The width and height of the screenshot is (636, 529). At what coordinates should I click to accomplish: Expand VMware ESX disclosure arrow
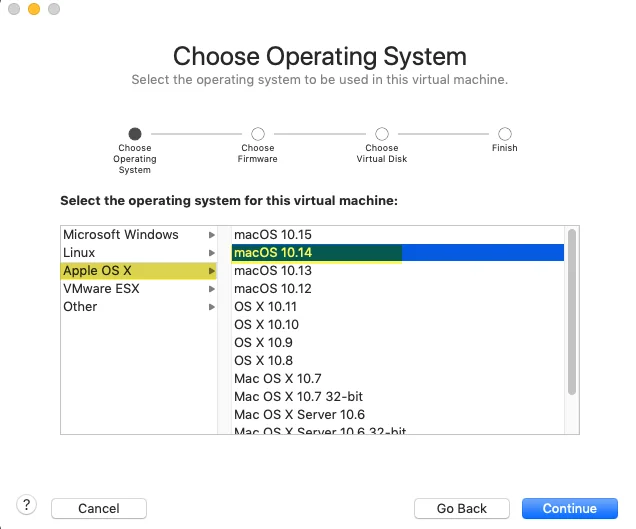[x=211, y=289]
